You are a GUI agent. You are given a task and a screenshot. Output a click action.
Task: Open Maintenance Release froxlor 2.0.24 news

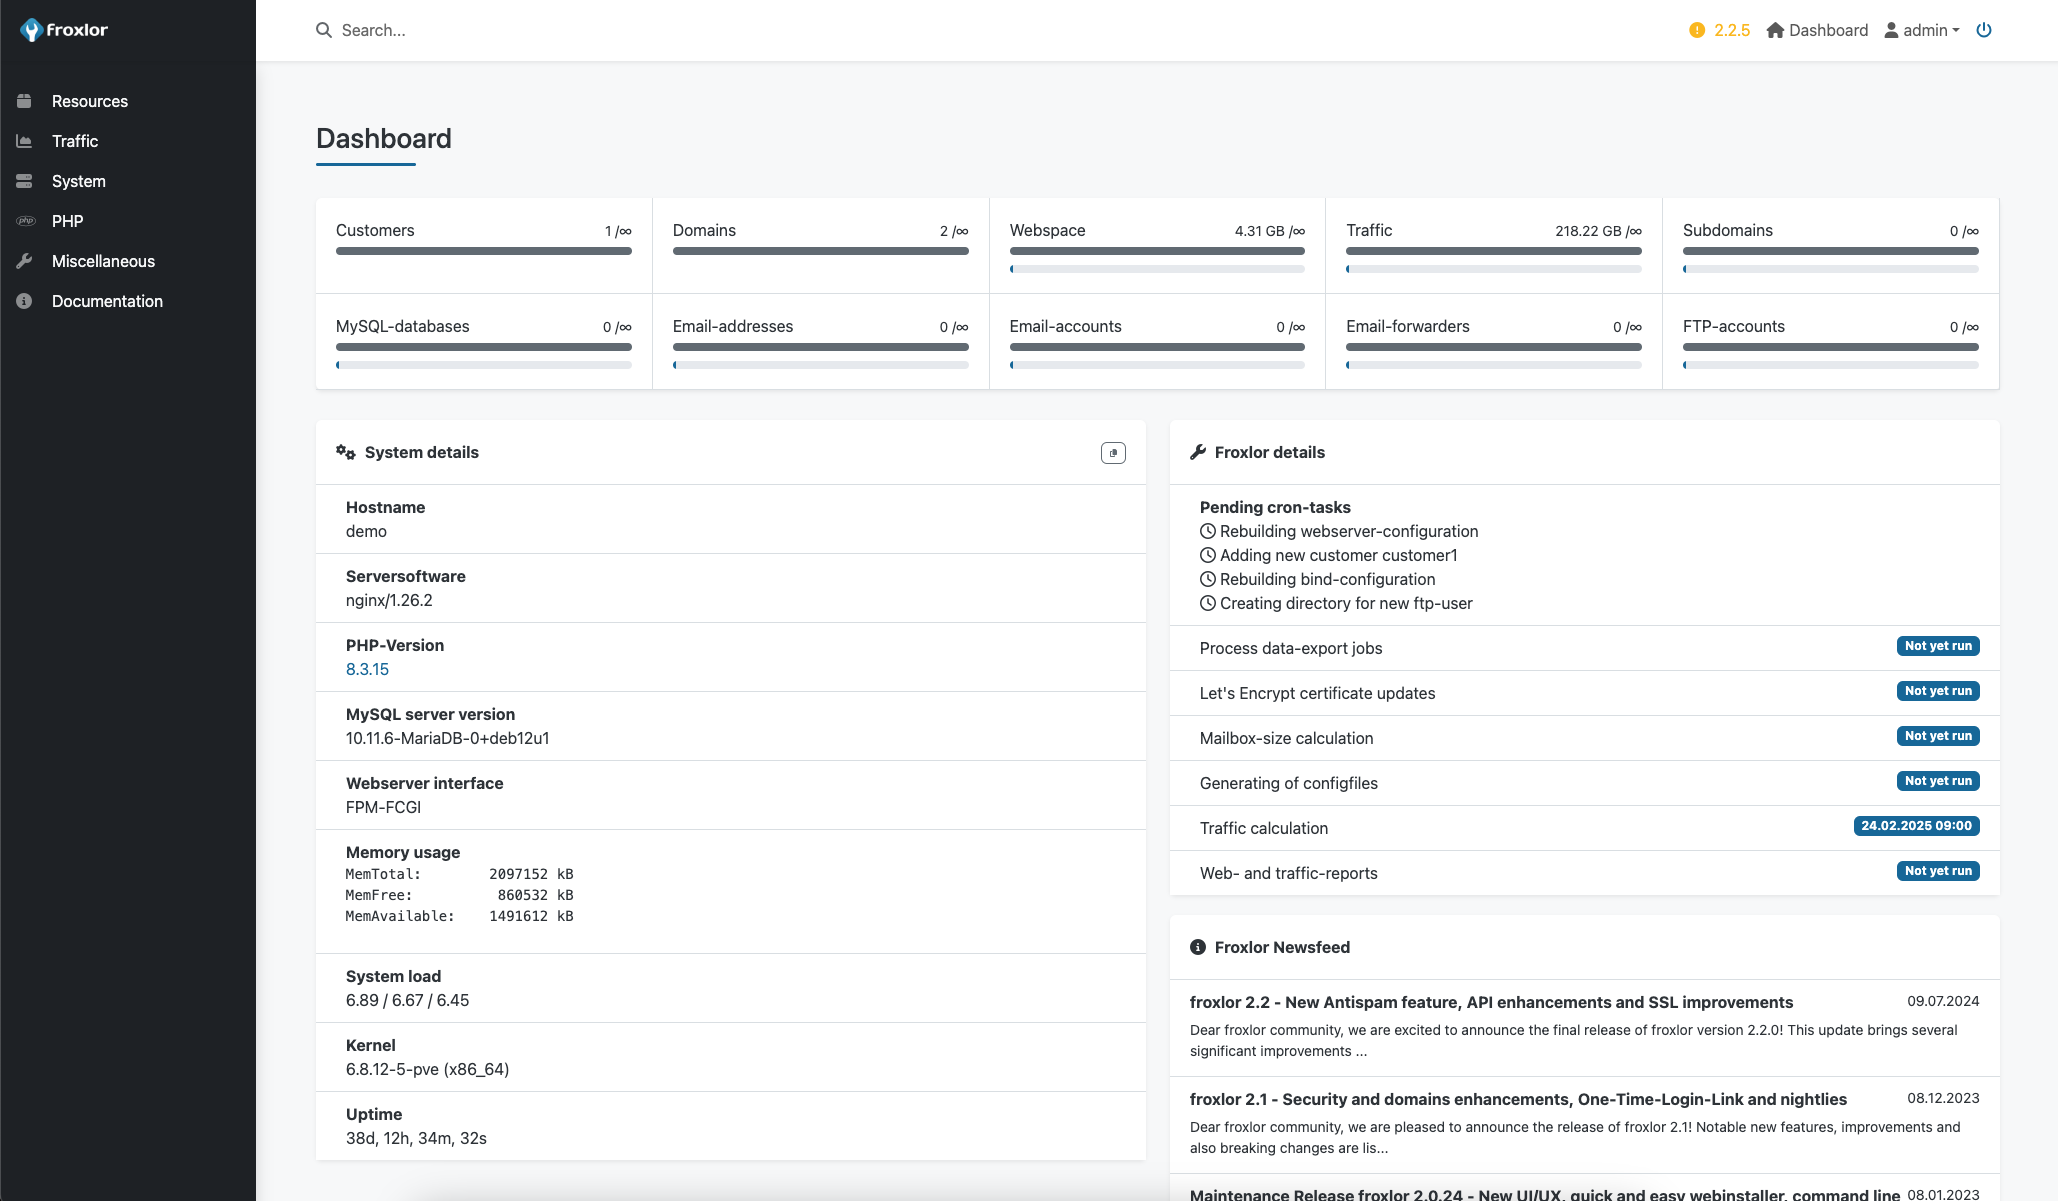pyautogui.click(x=1545, y=1194)
